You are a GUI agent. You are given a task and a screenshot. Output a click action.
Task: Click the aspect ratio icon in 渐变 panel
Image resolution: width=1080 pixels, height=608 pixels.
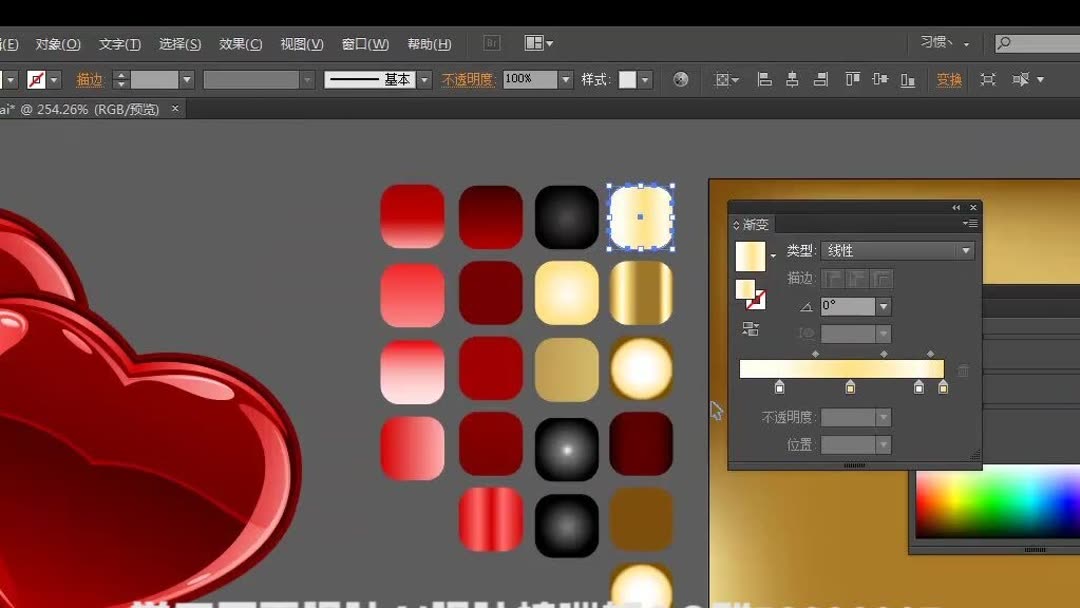(x=807, y=334)
